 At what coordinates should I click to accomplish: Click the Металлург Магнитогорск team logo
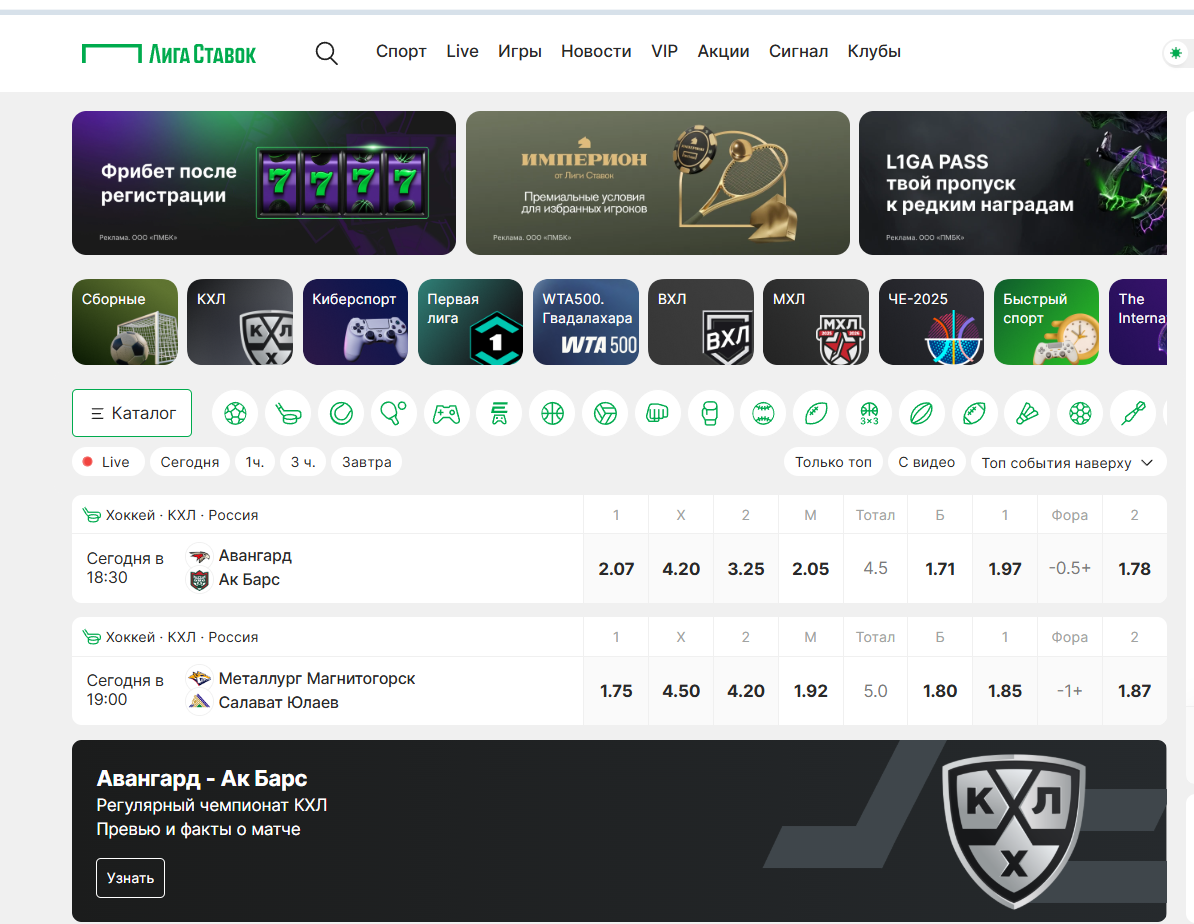coord(200,678)
